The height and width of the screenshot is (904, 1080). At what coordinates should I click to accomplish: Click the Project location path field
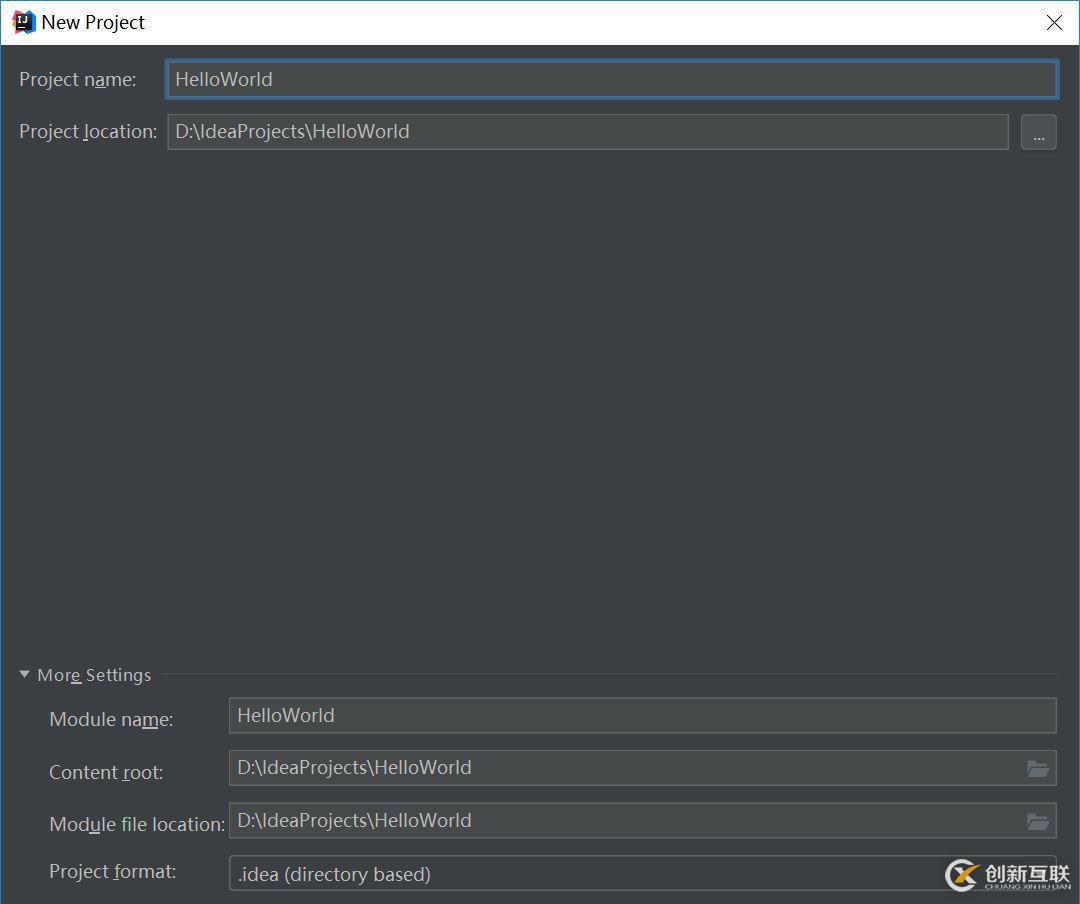[587, 132]
